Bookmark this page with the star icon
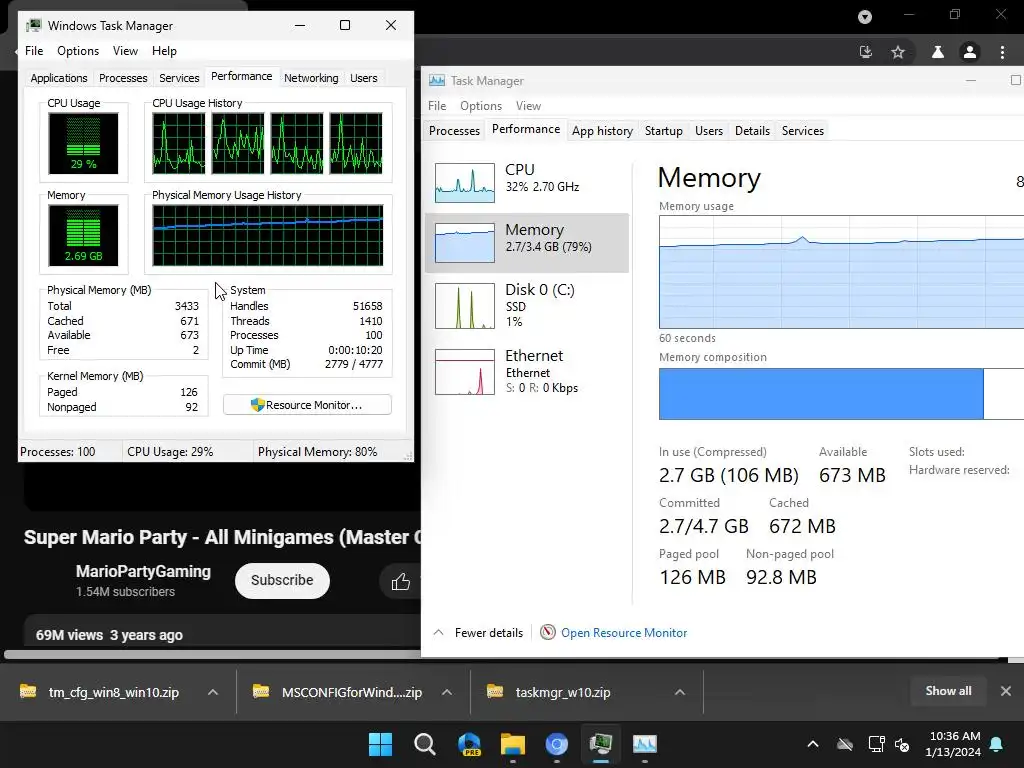Image resolution: width=1024 pixels, height=768 pixels. point(898,52)
